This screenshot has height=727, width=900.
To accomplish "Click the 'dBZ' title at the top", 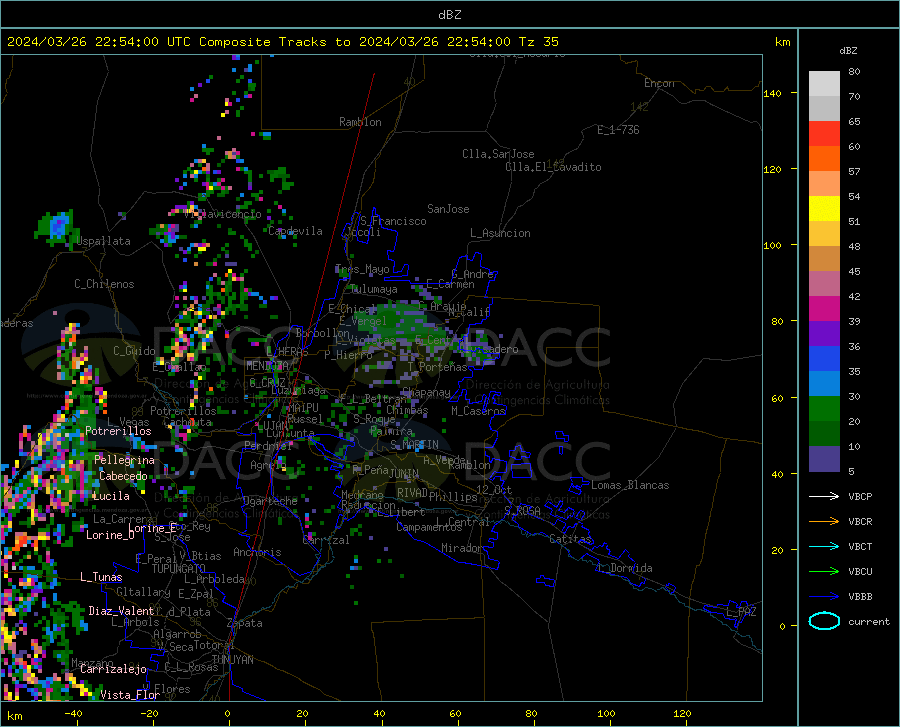I will (449, 15).
